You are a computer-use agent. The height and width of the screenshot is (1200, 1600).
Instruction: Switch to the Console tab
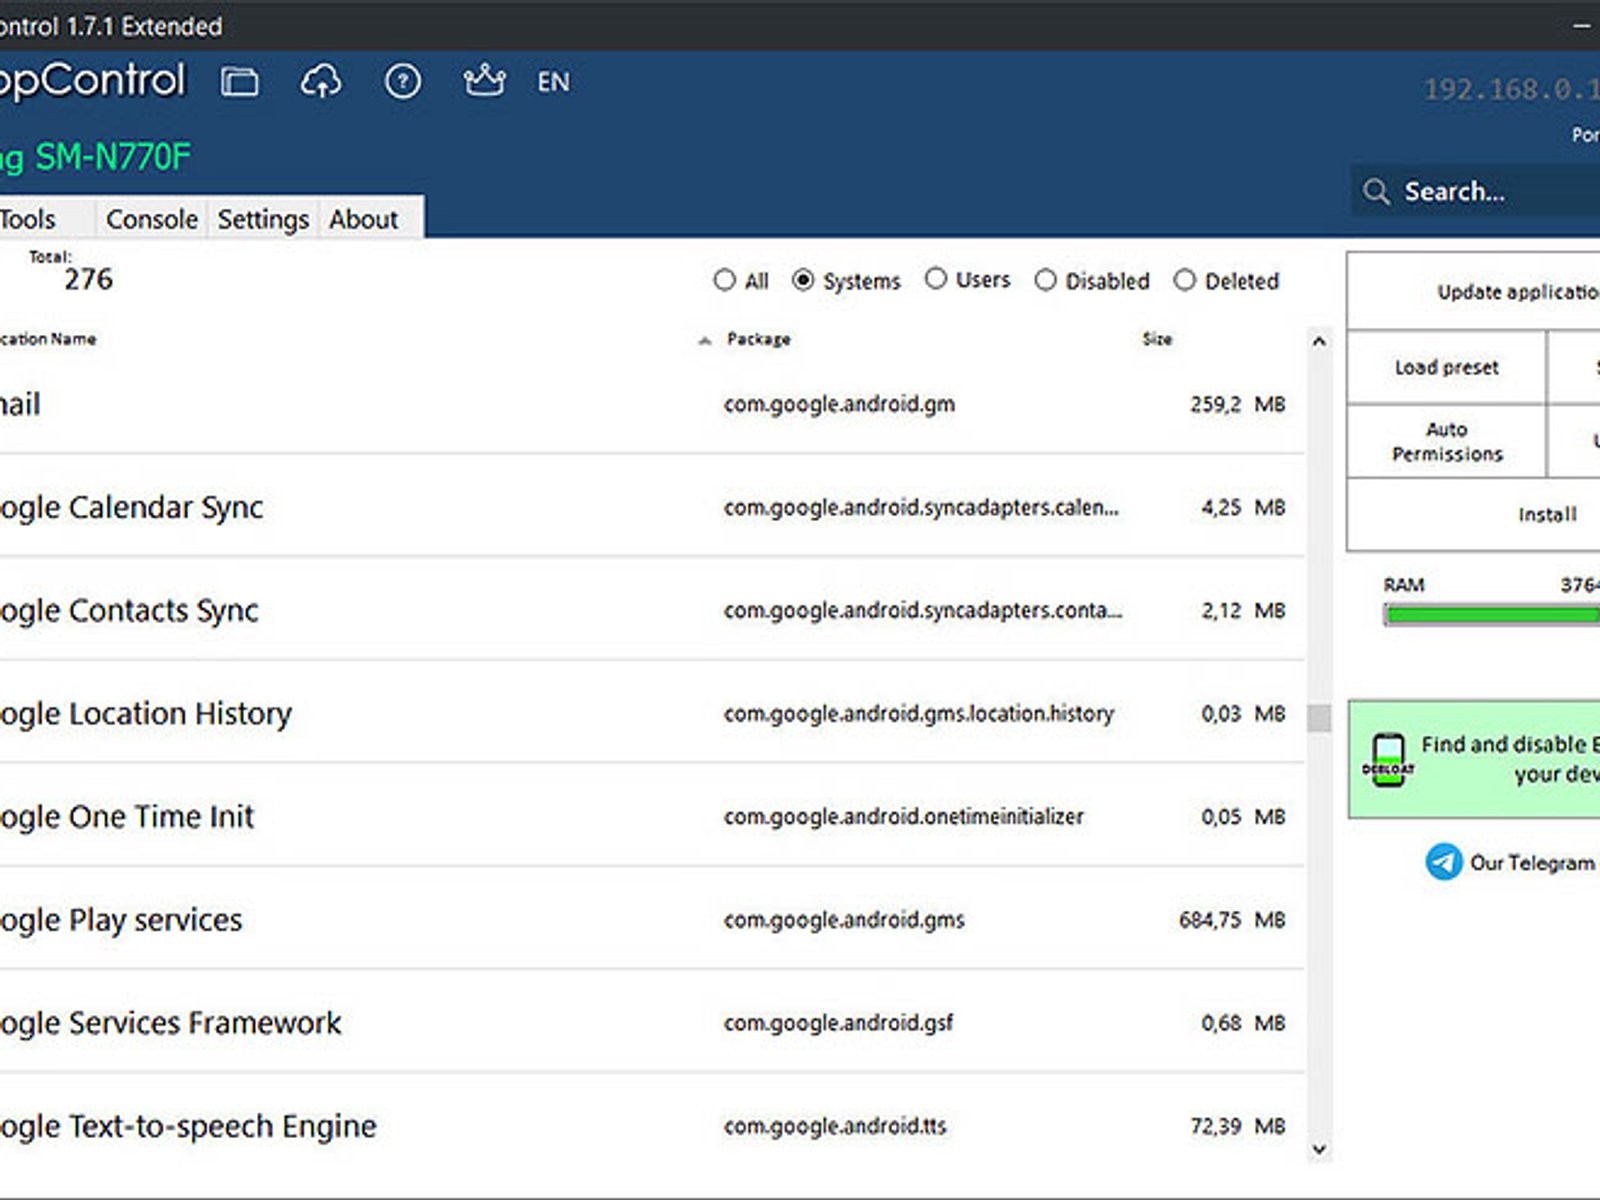pyautogui.click(x=152, y=218)
